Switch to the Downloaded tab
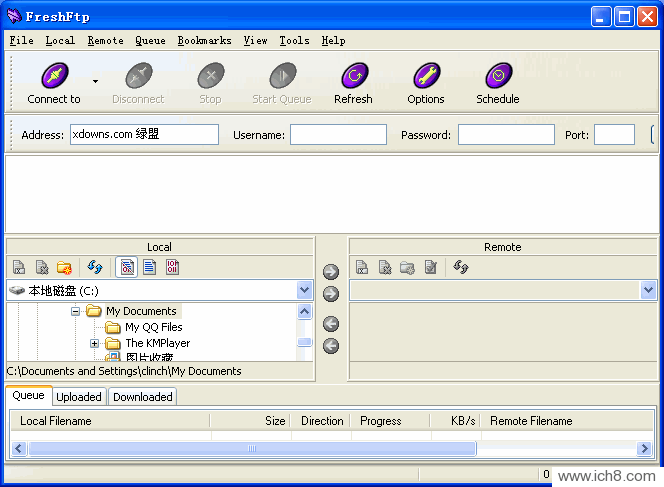664x487 pixels. pos(143,397)
